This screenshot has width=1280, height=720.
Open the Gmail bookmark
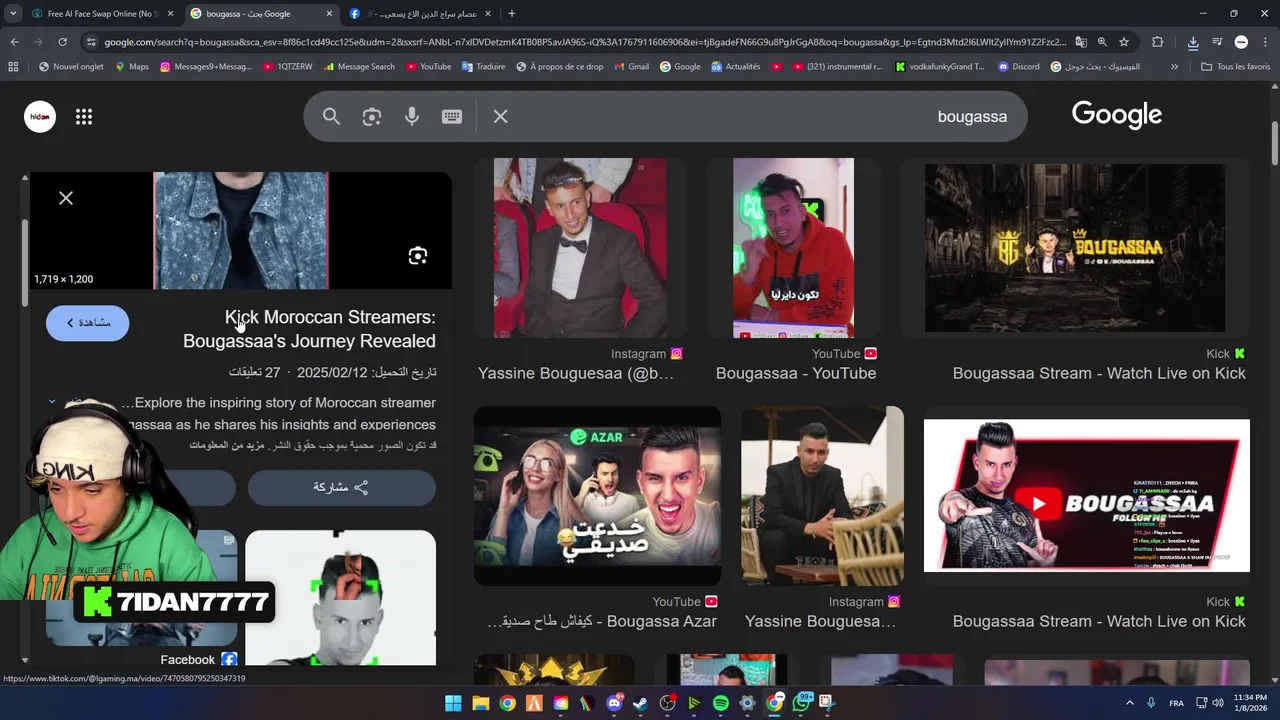[631, 67]
